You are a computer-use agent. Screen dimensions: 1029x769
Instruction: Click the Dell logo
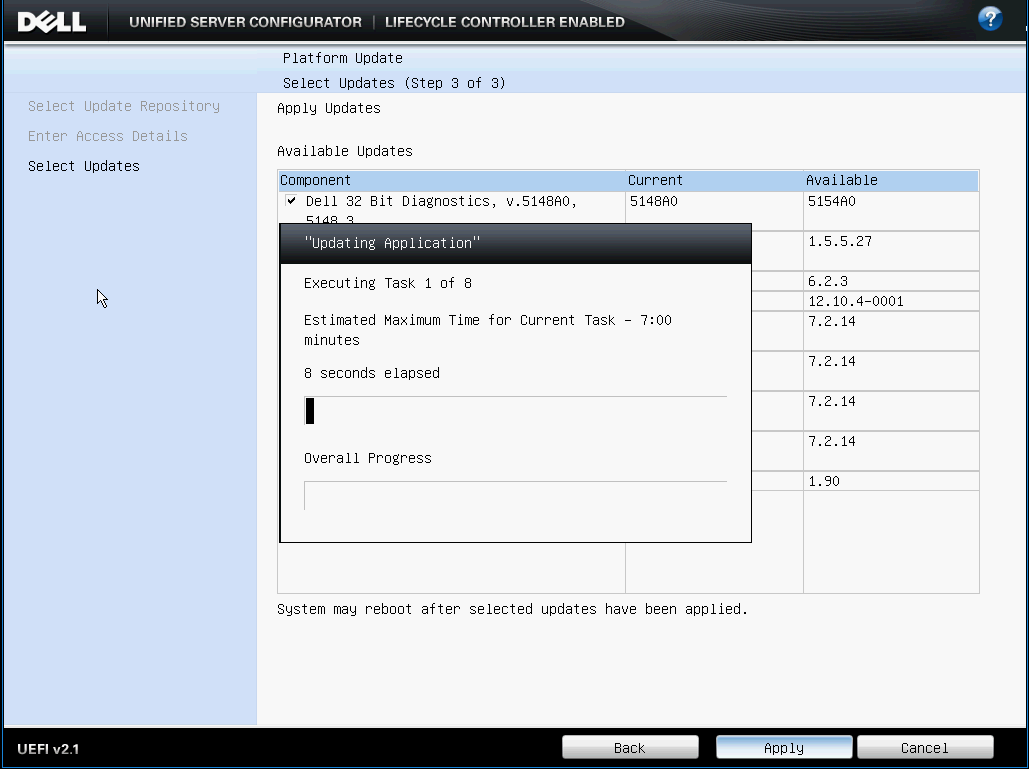[x=52, y=22]
